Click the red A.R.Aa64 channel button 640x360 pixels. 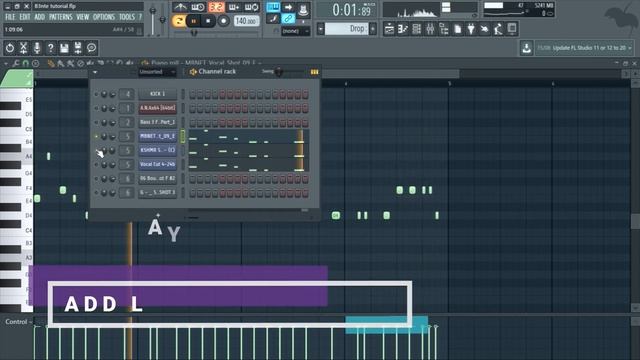(158, 108)
